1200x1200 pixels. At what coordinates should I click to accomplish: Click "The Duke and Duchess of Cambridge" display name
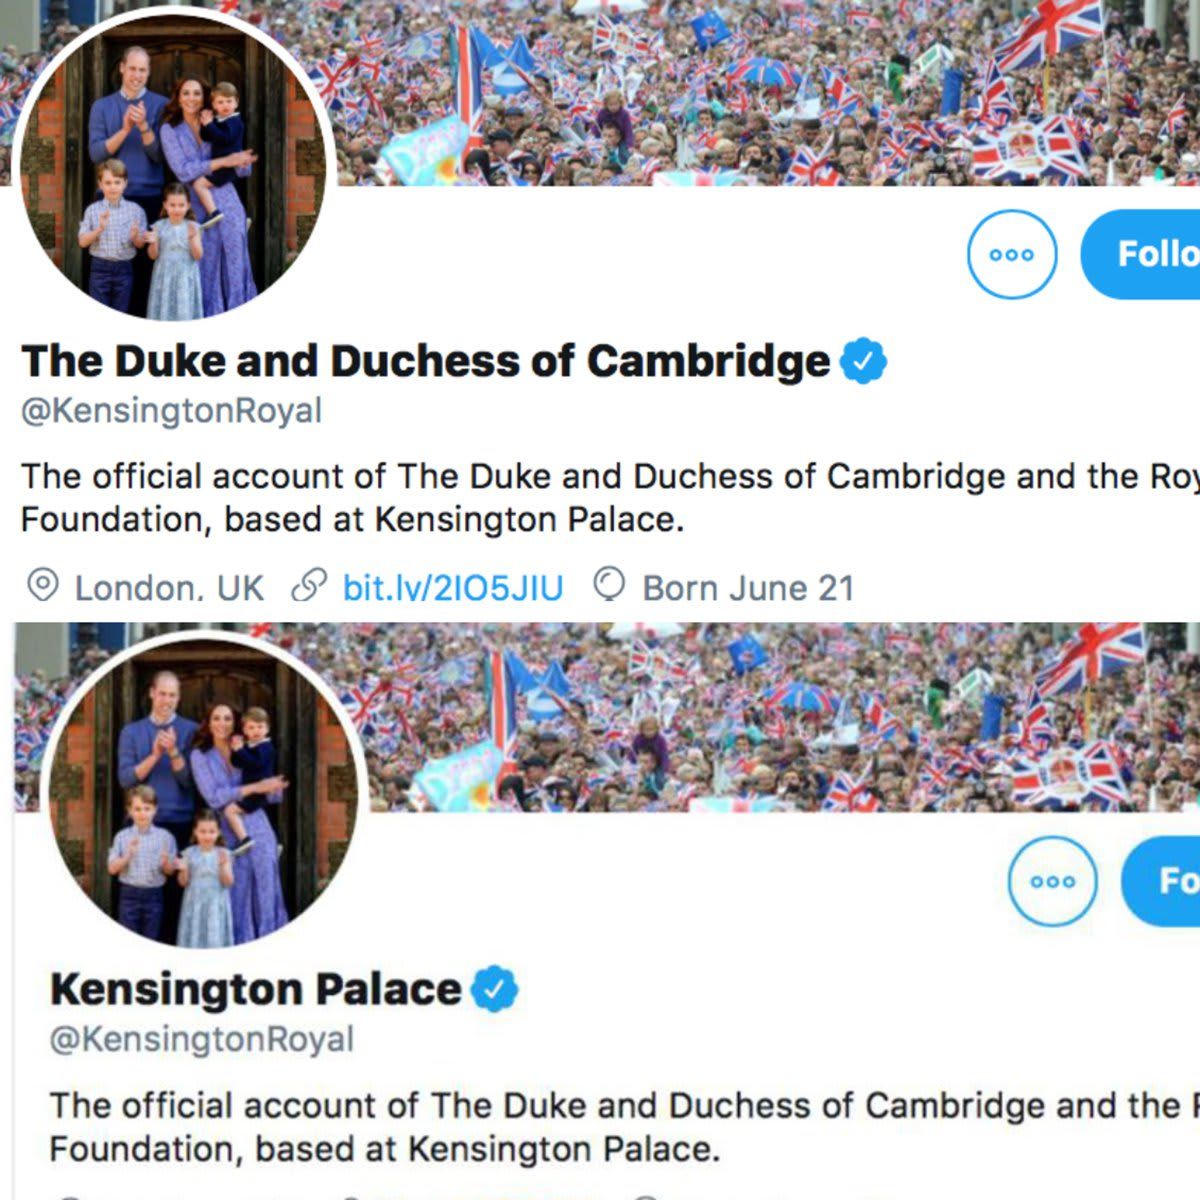425,361
